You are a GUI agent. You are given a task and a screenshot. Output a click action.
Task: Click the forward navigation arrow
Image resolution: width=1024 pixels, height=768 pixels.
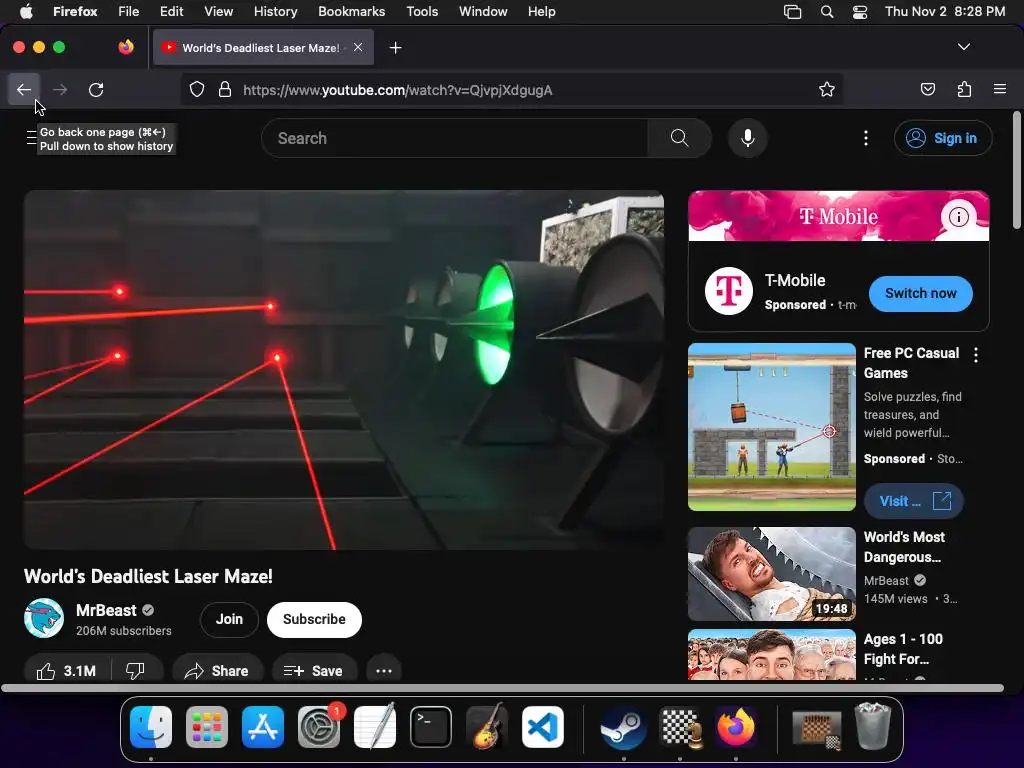[60, 89]
